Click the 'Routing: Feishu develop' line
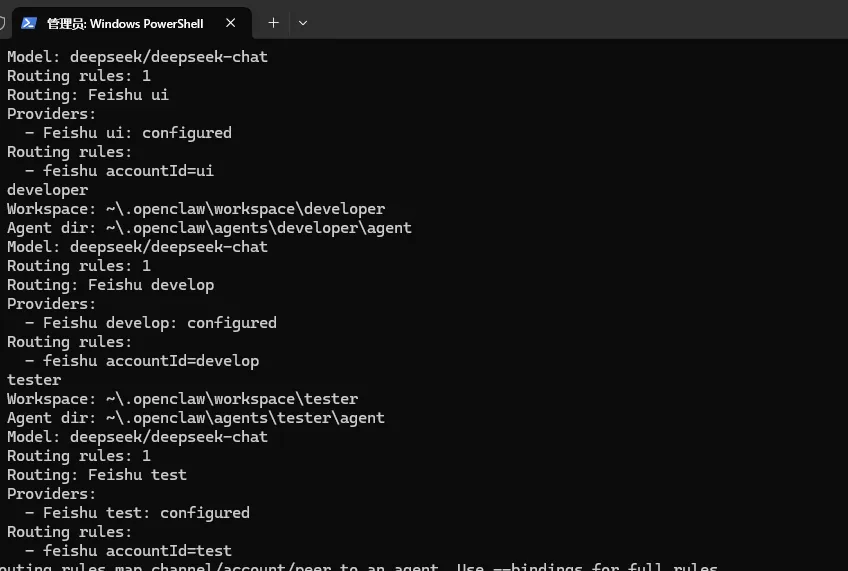The width and height of the screenshot is (848, 571). coord(110,285)
